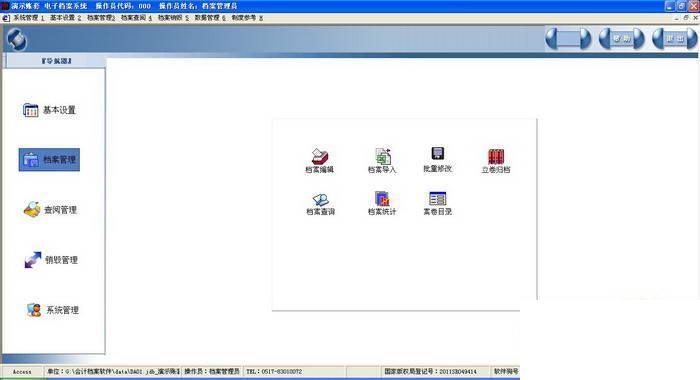
Task: Select the highlighted 档案管理 sidebar item
Action: pos(49,160)
